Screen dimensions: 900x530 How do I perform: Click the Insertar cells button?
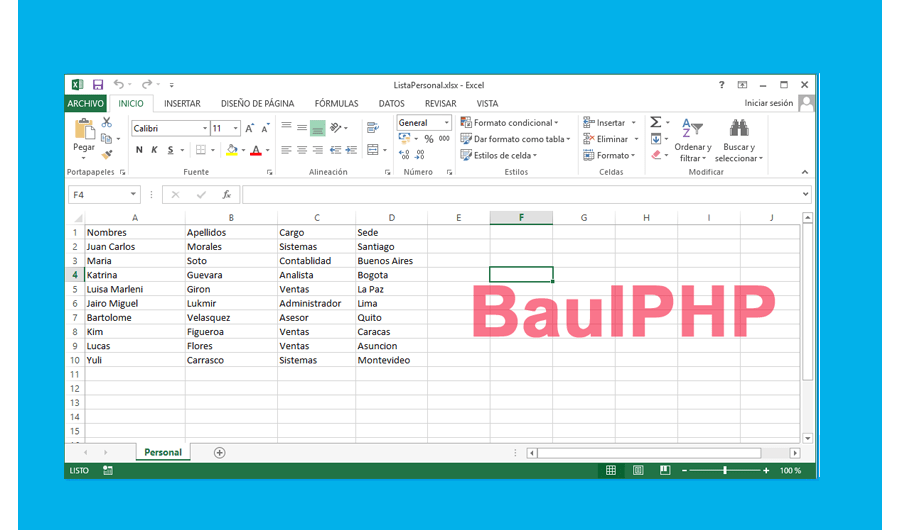(x=610, y=123)
